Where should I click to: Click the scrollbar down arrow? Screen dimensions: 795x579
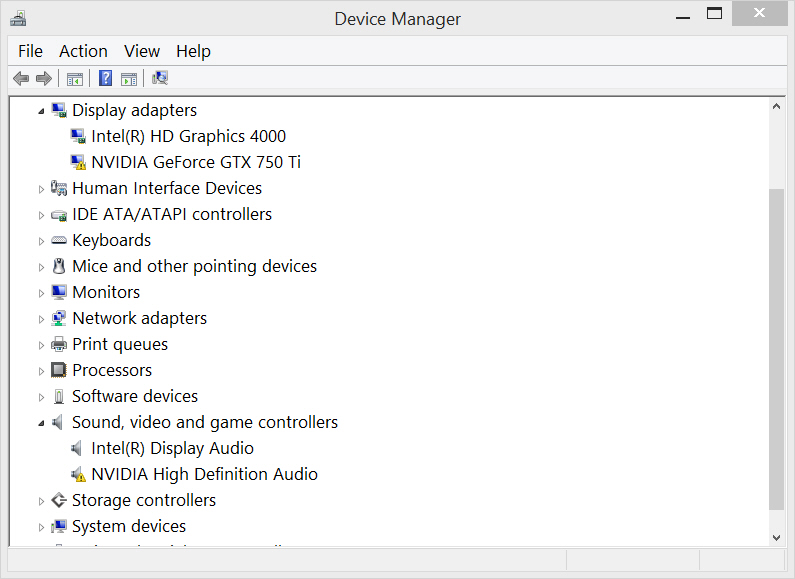coord(776,537)
